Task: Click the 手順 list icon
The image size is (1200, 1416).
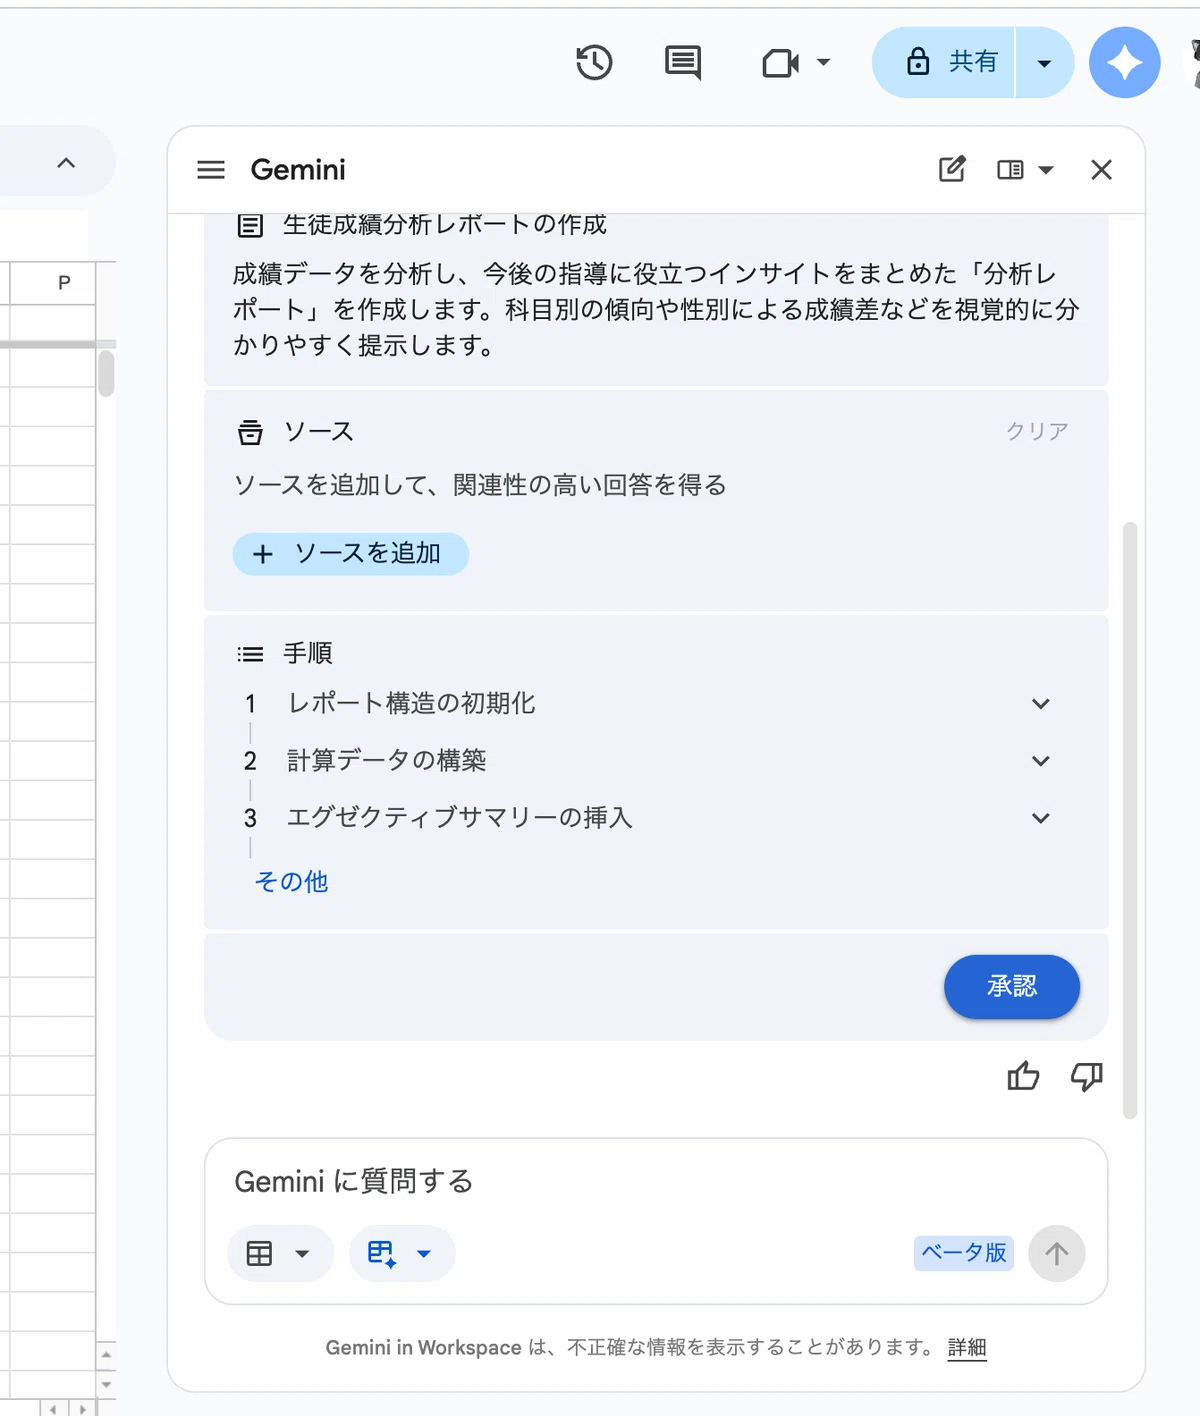Action: click(250, 654)
